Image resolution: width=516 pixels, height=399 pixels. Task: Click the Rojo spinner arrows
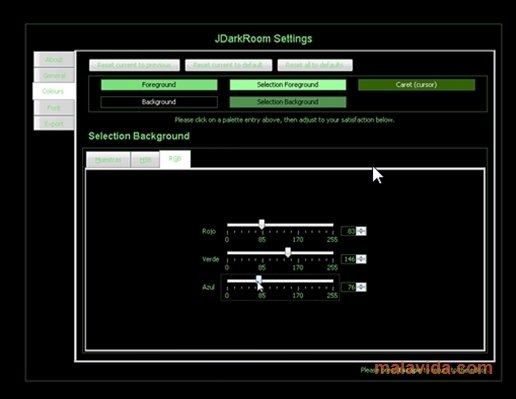click(361, 231)
